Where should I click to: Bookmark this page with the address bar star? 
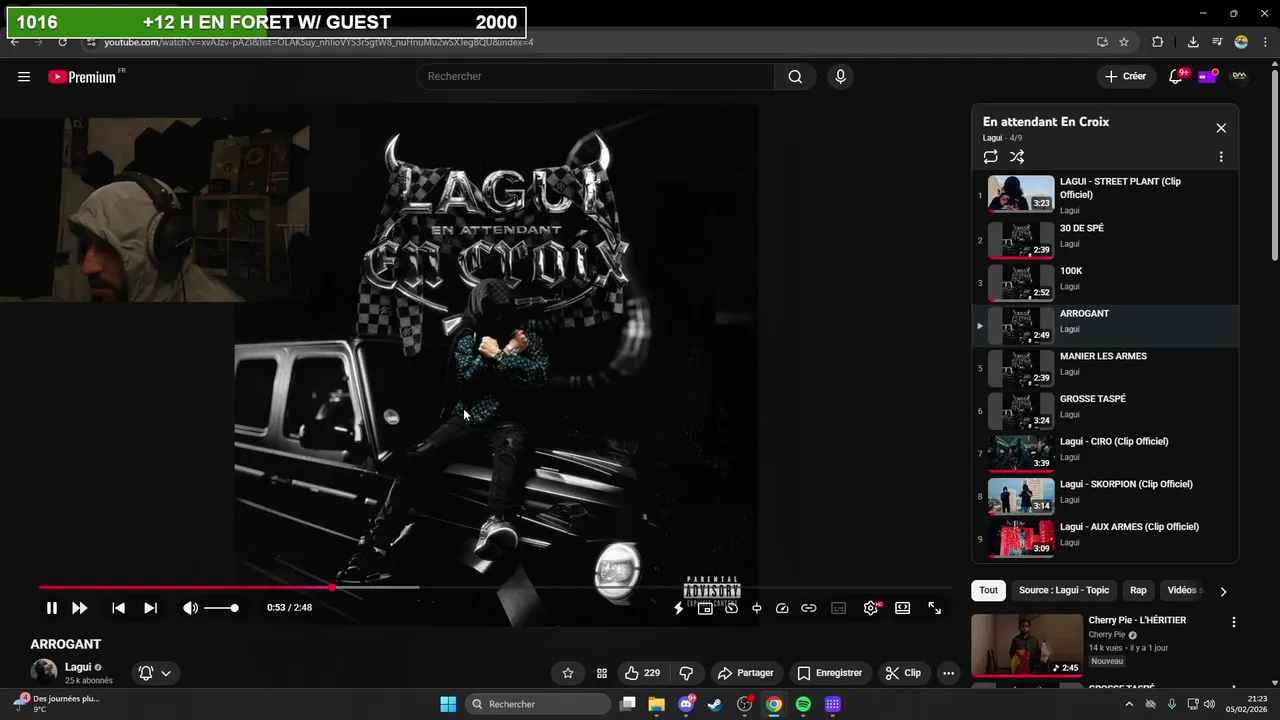(1124, 42)
